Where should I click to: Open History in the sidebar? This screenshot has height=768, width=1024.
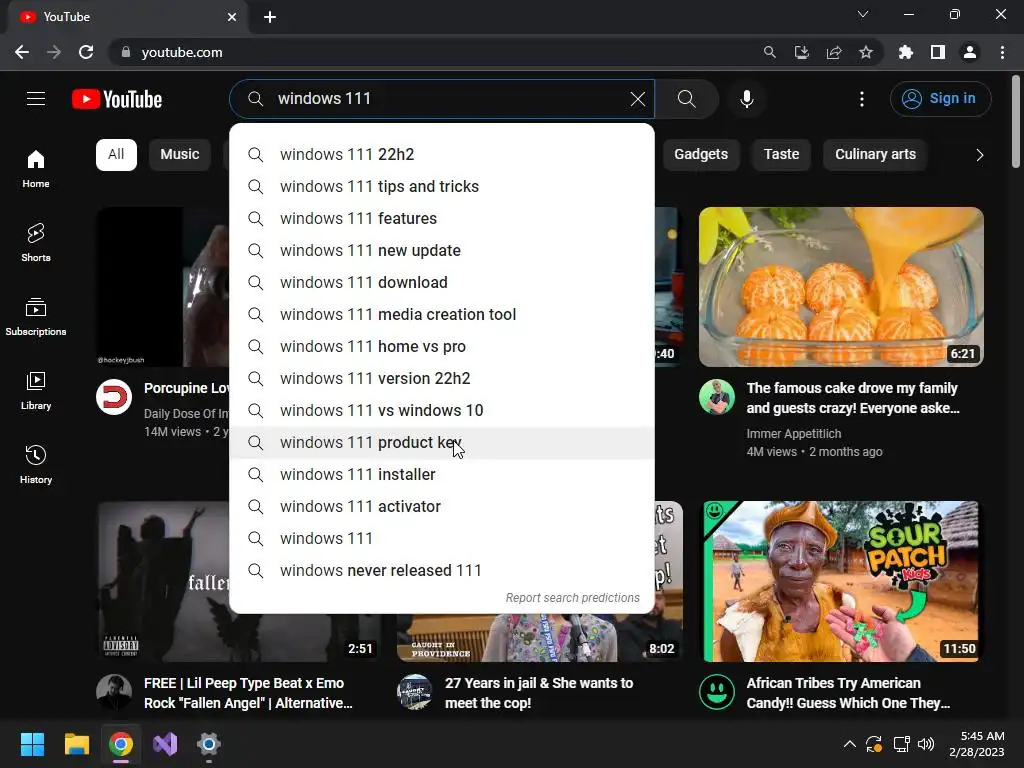[36, 464]
